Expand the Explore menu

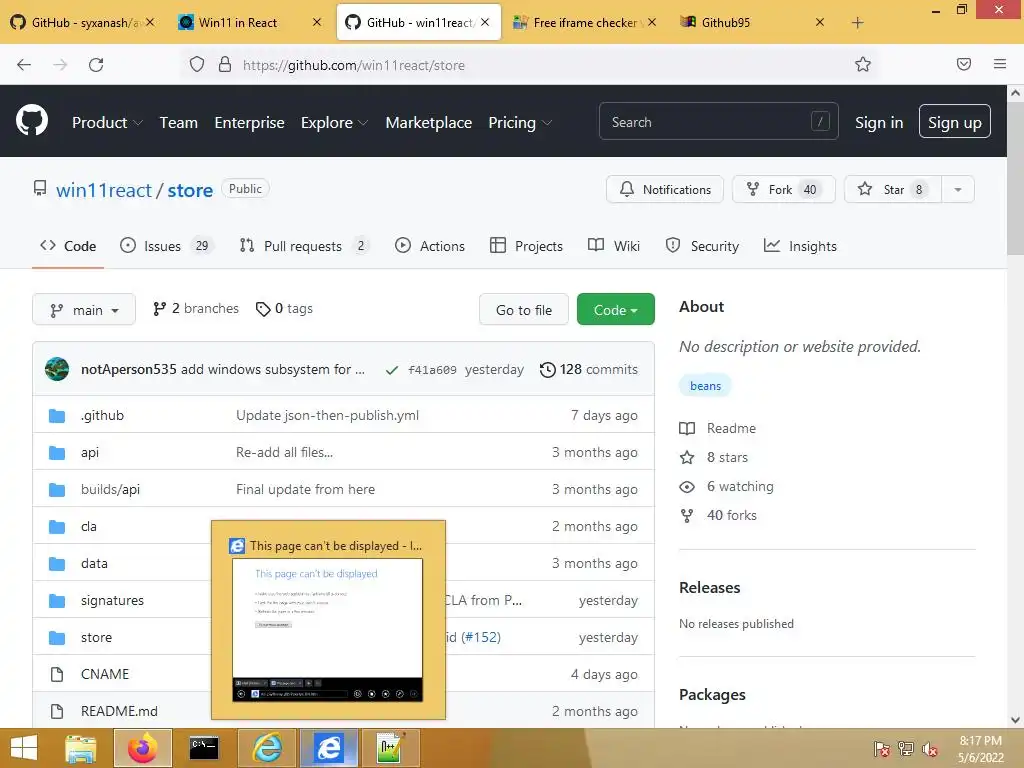334,123
